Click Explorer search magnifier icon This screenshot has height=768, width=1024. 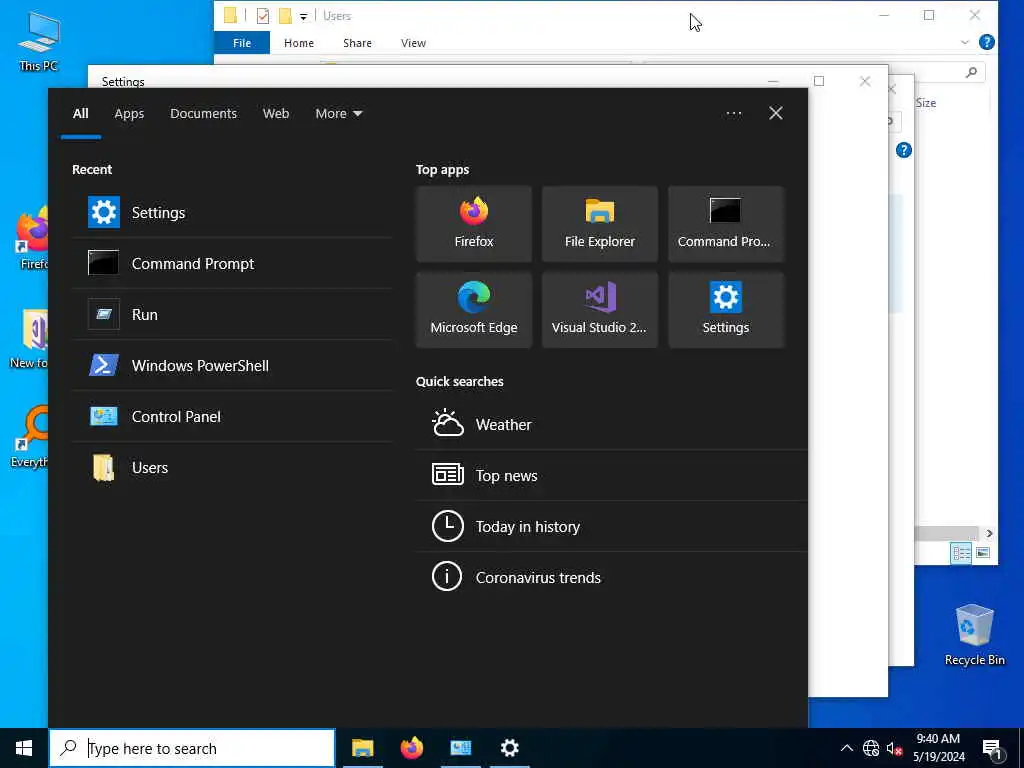(971, 72)
